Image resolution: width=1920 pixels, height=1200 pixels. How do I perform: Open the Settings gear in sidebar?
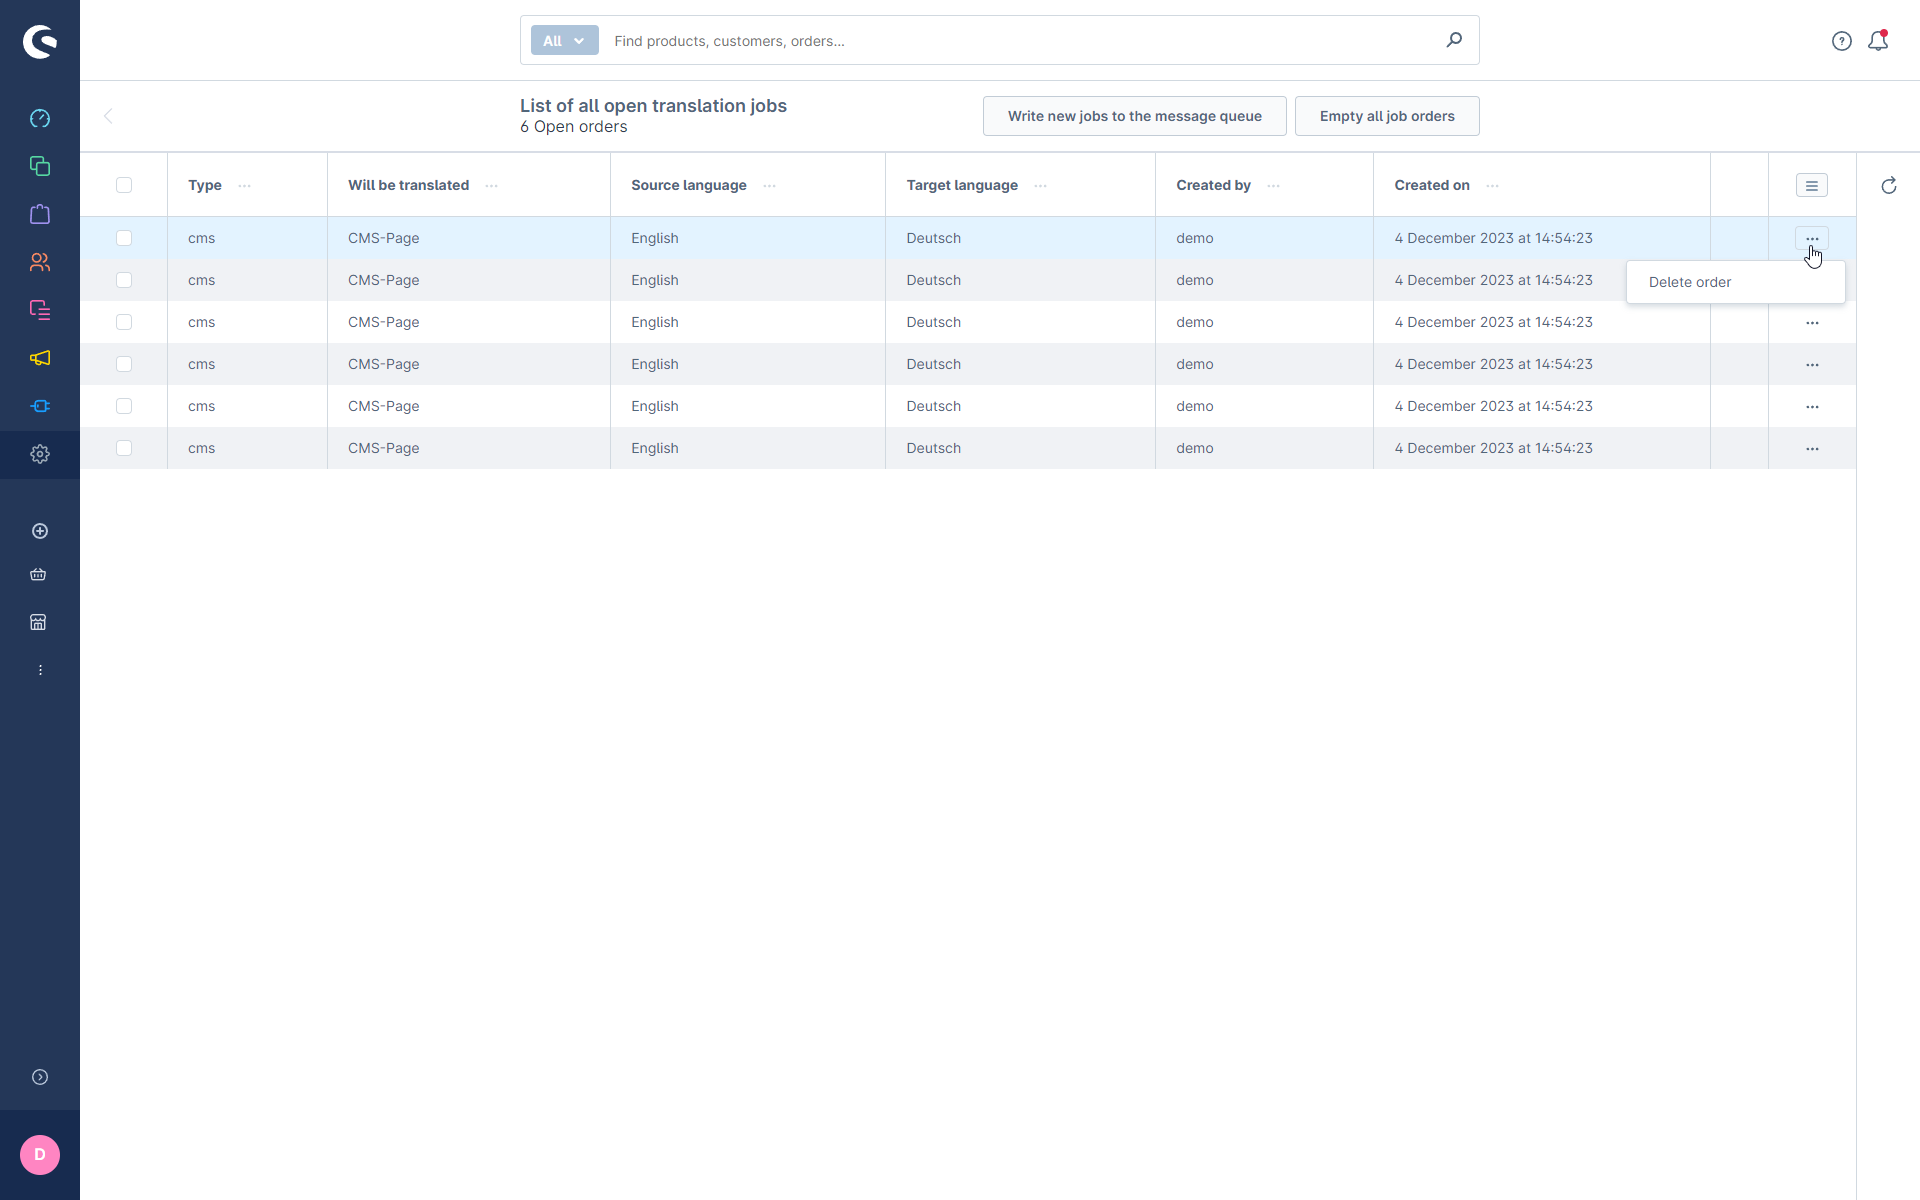[x=40, y=454]
